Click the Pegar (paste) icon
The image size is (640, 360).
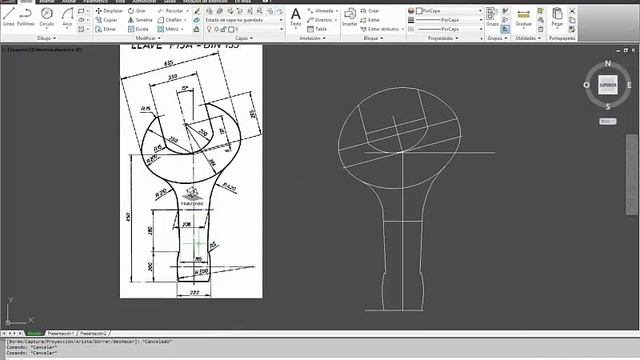(x=557, y=17)
